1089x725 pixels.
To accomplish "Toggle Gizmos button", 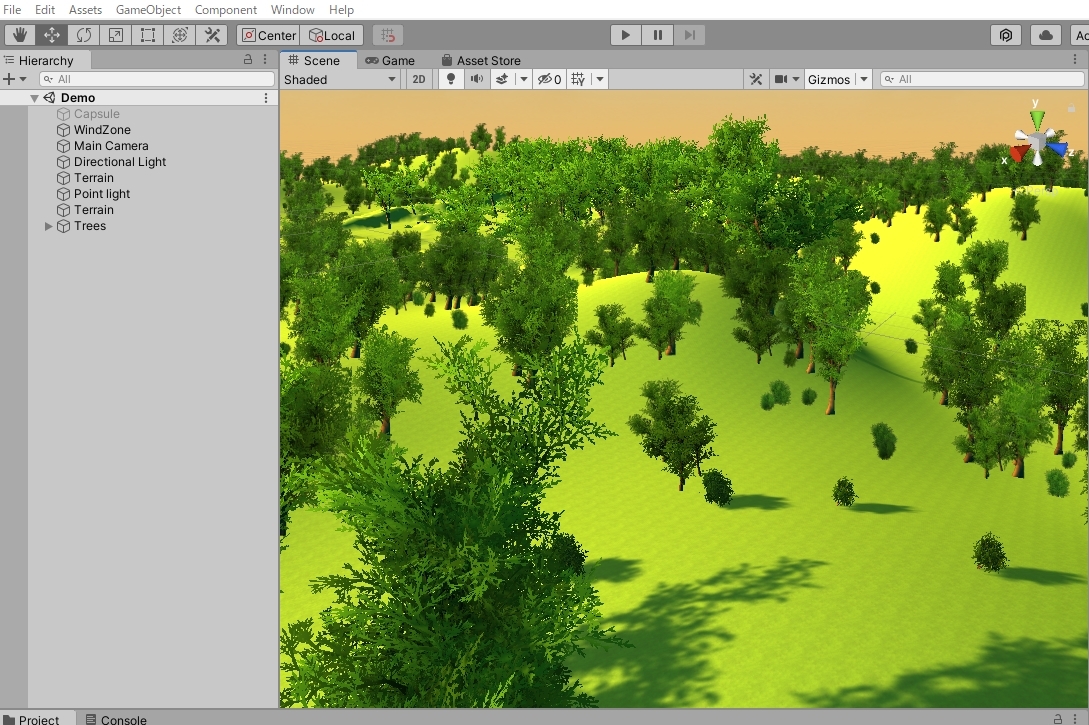I will (x=829, y=79).
